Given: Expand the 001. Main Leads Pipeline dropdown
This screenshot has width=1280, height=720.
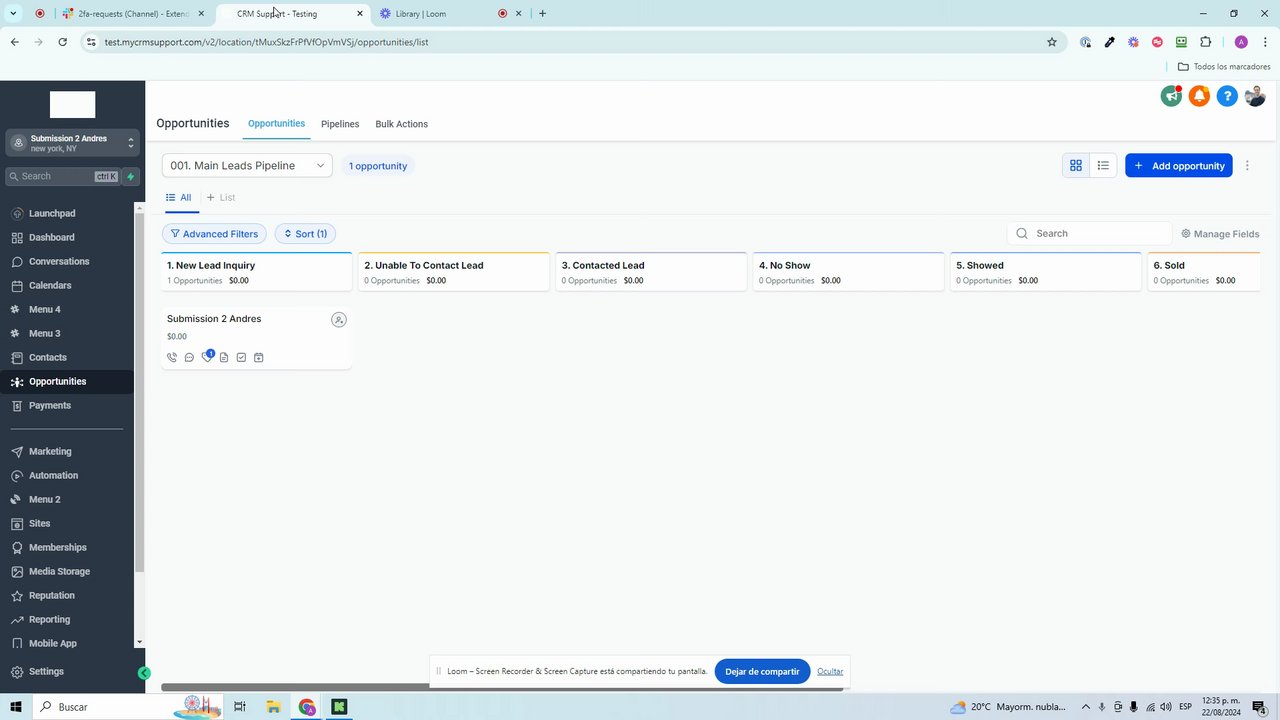Looking at the screenshot, I should (247, 166).
